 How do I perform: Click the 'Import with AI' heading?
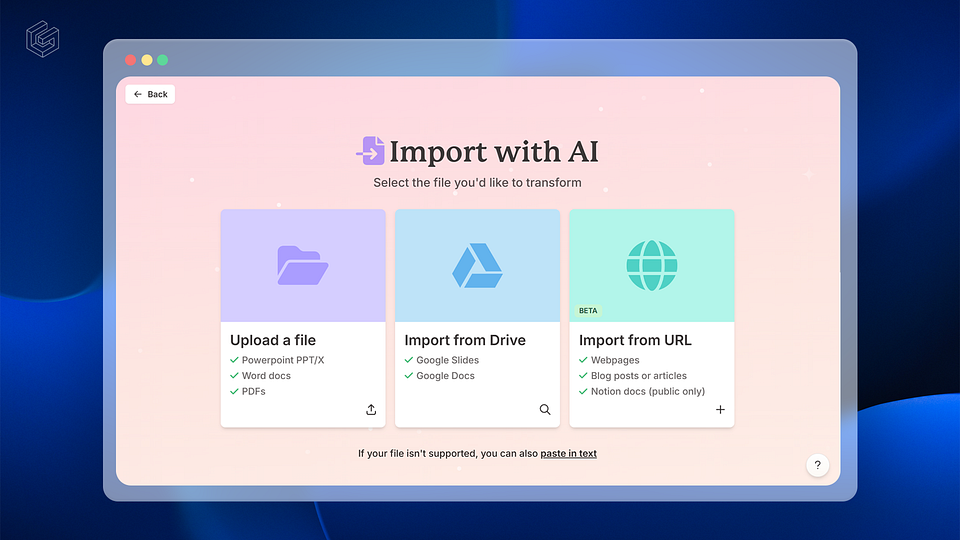493,152
